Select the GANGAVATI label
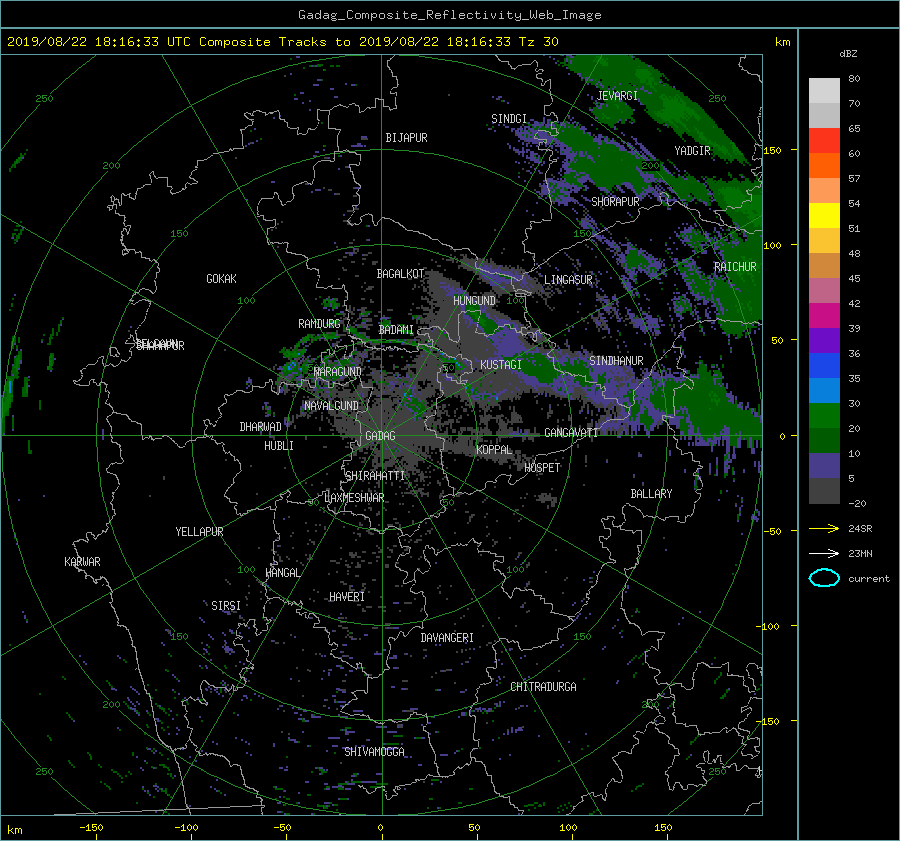Viewport: 900px width, 841px height. [x=571, y=433]
